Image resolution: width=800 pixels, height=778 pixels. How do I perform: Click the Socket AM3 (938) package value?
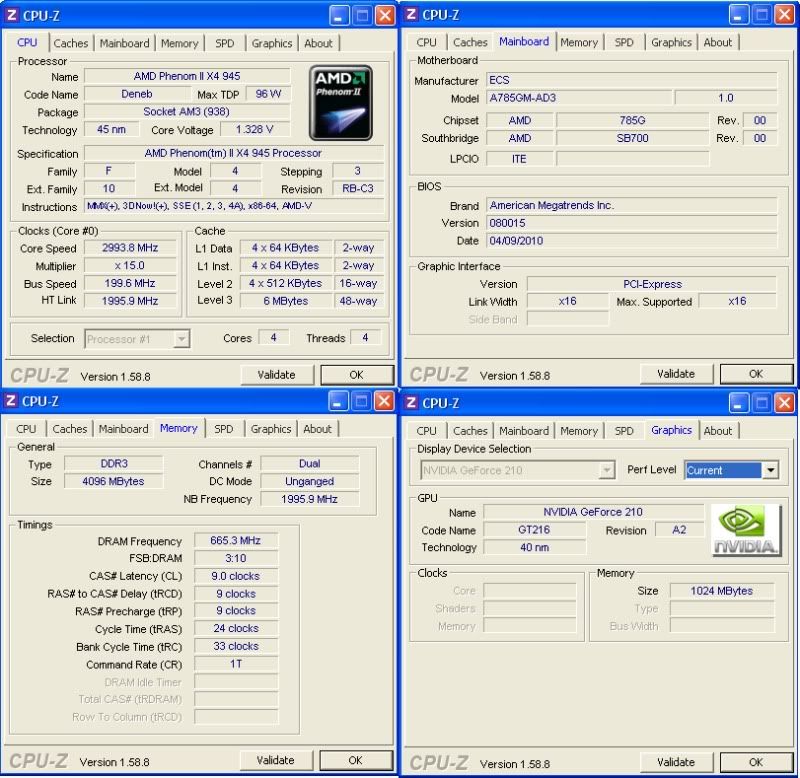[187, 112]
